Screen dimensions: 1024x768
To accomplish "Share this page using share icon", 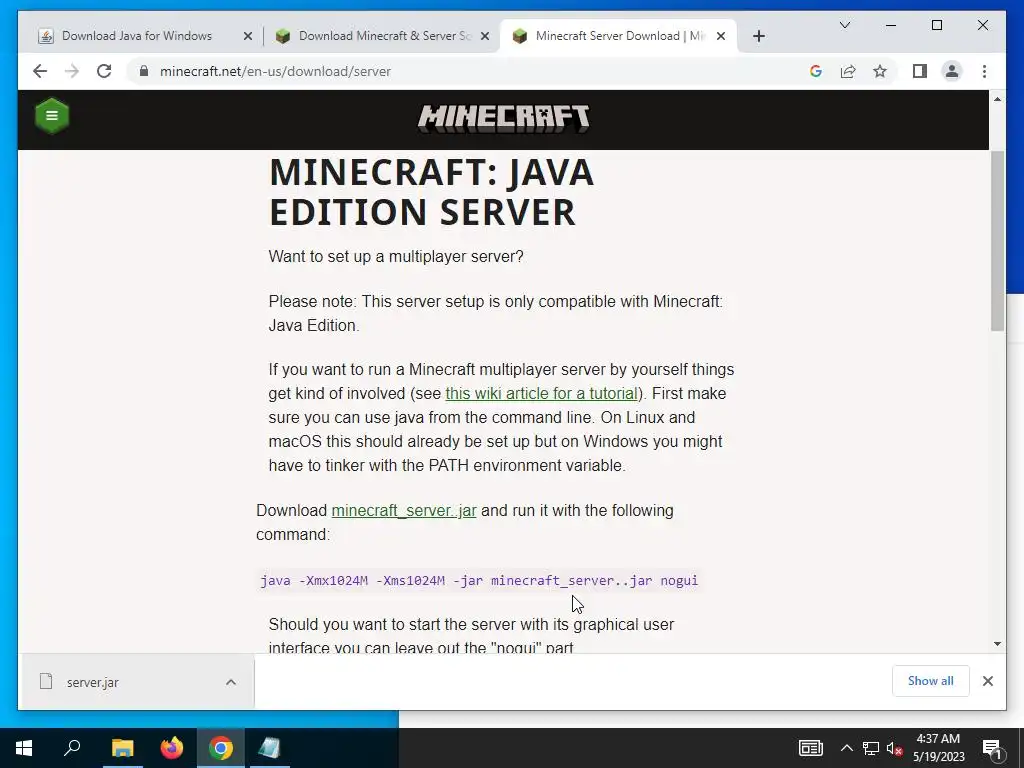I will point(848,71).
